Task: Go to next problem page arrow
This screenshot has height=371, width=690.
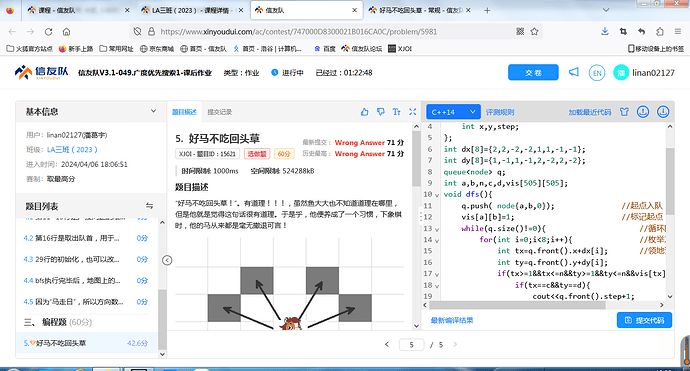Action: 455,345
